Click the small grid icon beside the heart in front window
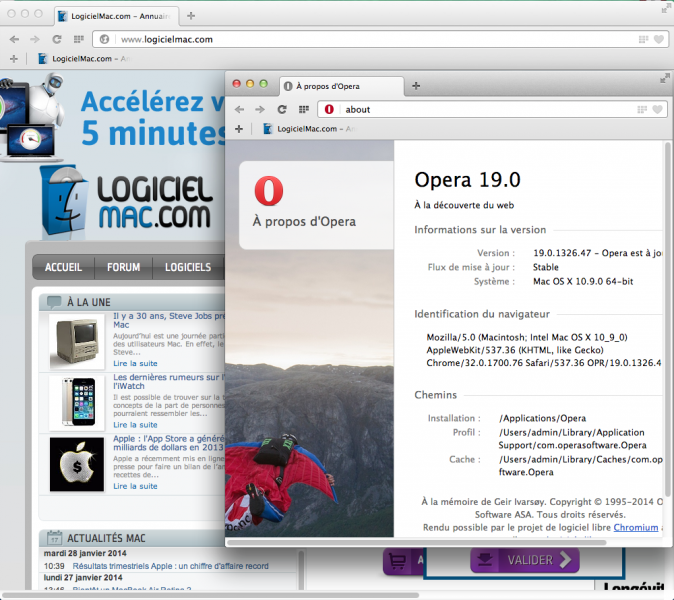Image resolution: width=674 pixels, height=600 pixels. (642, 110)
